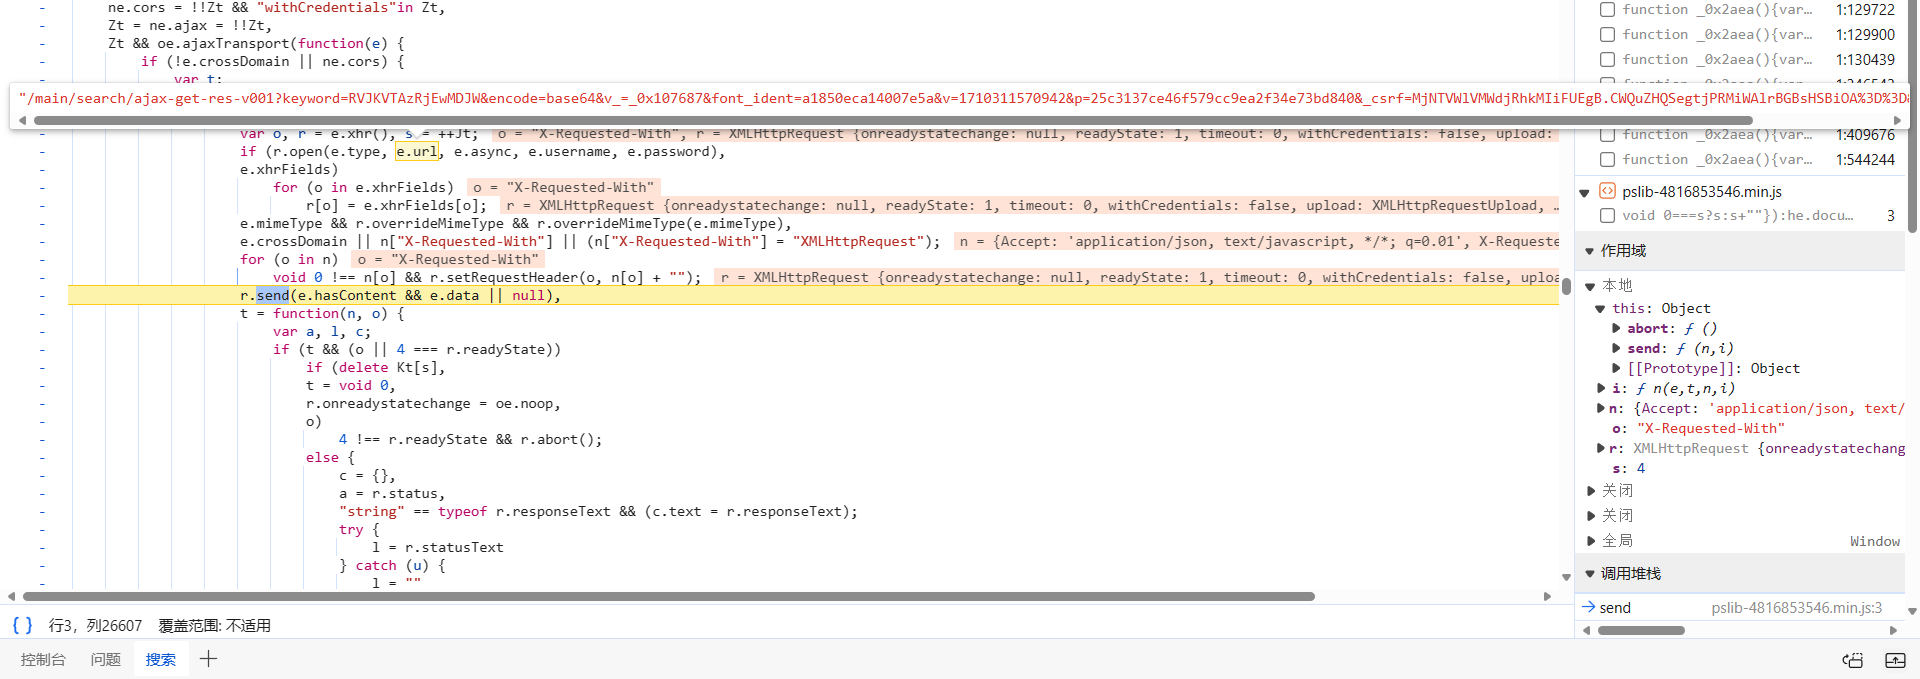The width and height of the screenshot is (1920, 679).
Task: Expand the r: XMLHttpRequest variable
Action: coord(1601,448)
